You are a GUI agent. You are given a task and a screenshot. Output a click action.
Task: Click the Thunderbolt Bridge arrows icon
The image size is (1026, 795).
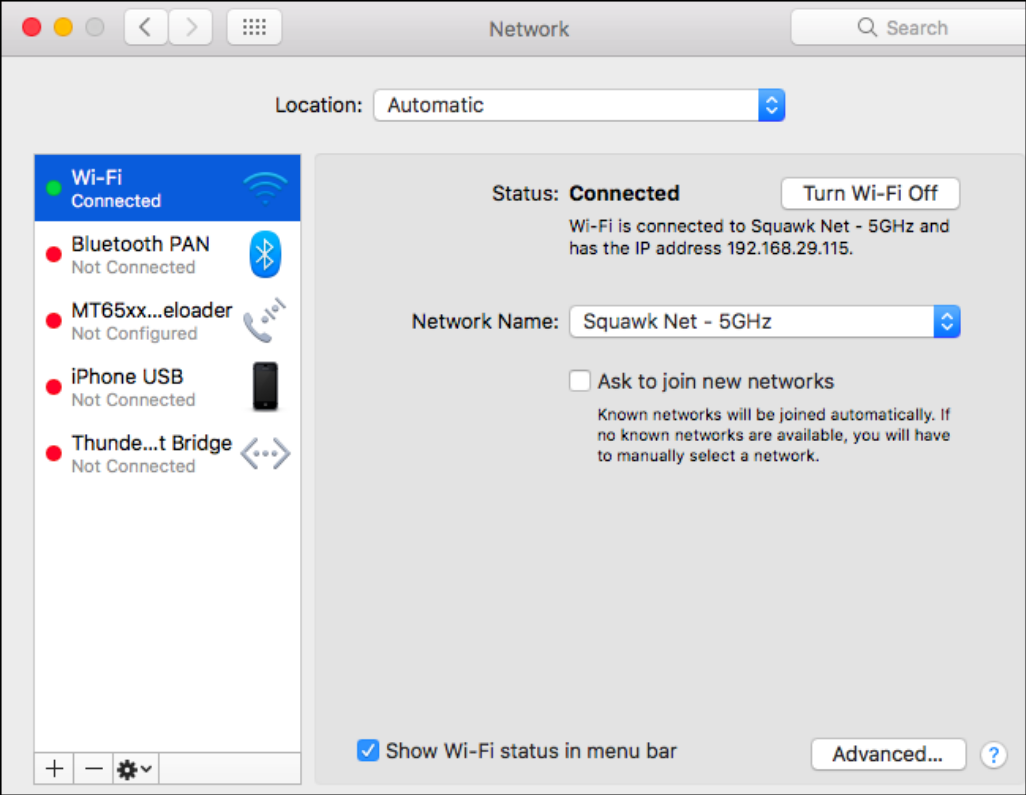(265, 454)
